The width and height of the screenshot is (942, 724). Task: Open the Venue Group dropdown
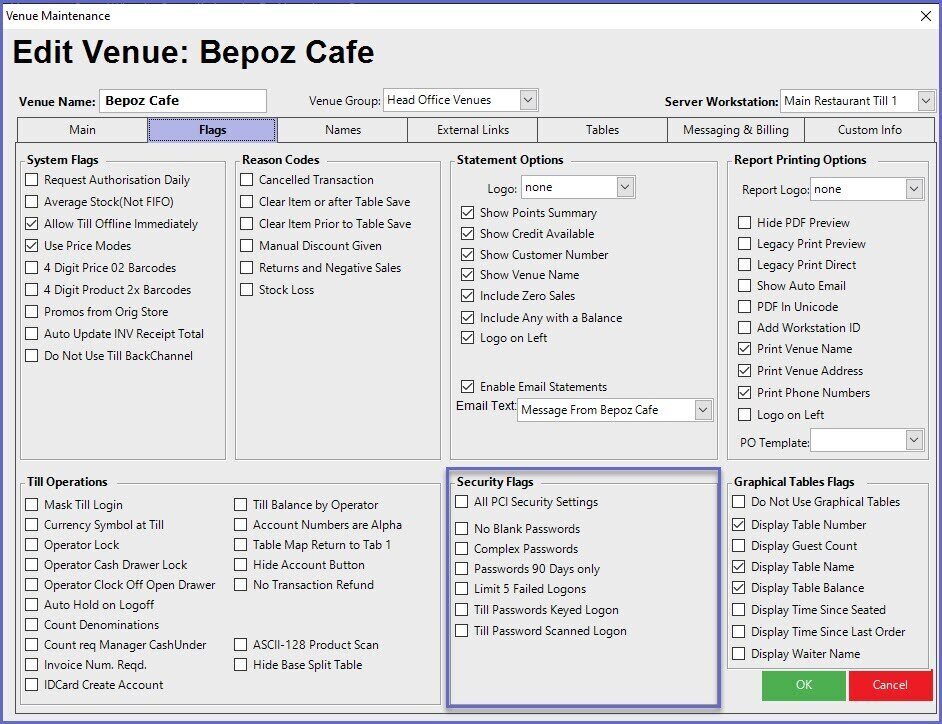[x=529, y=100]
